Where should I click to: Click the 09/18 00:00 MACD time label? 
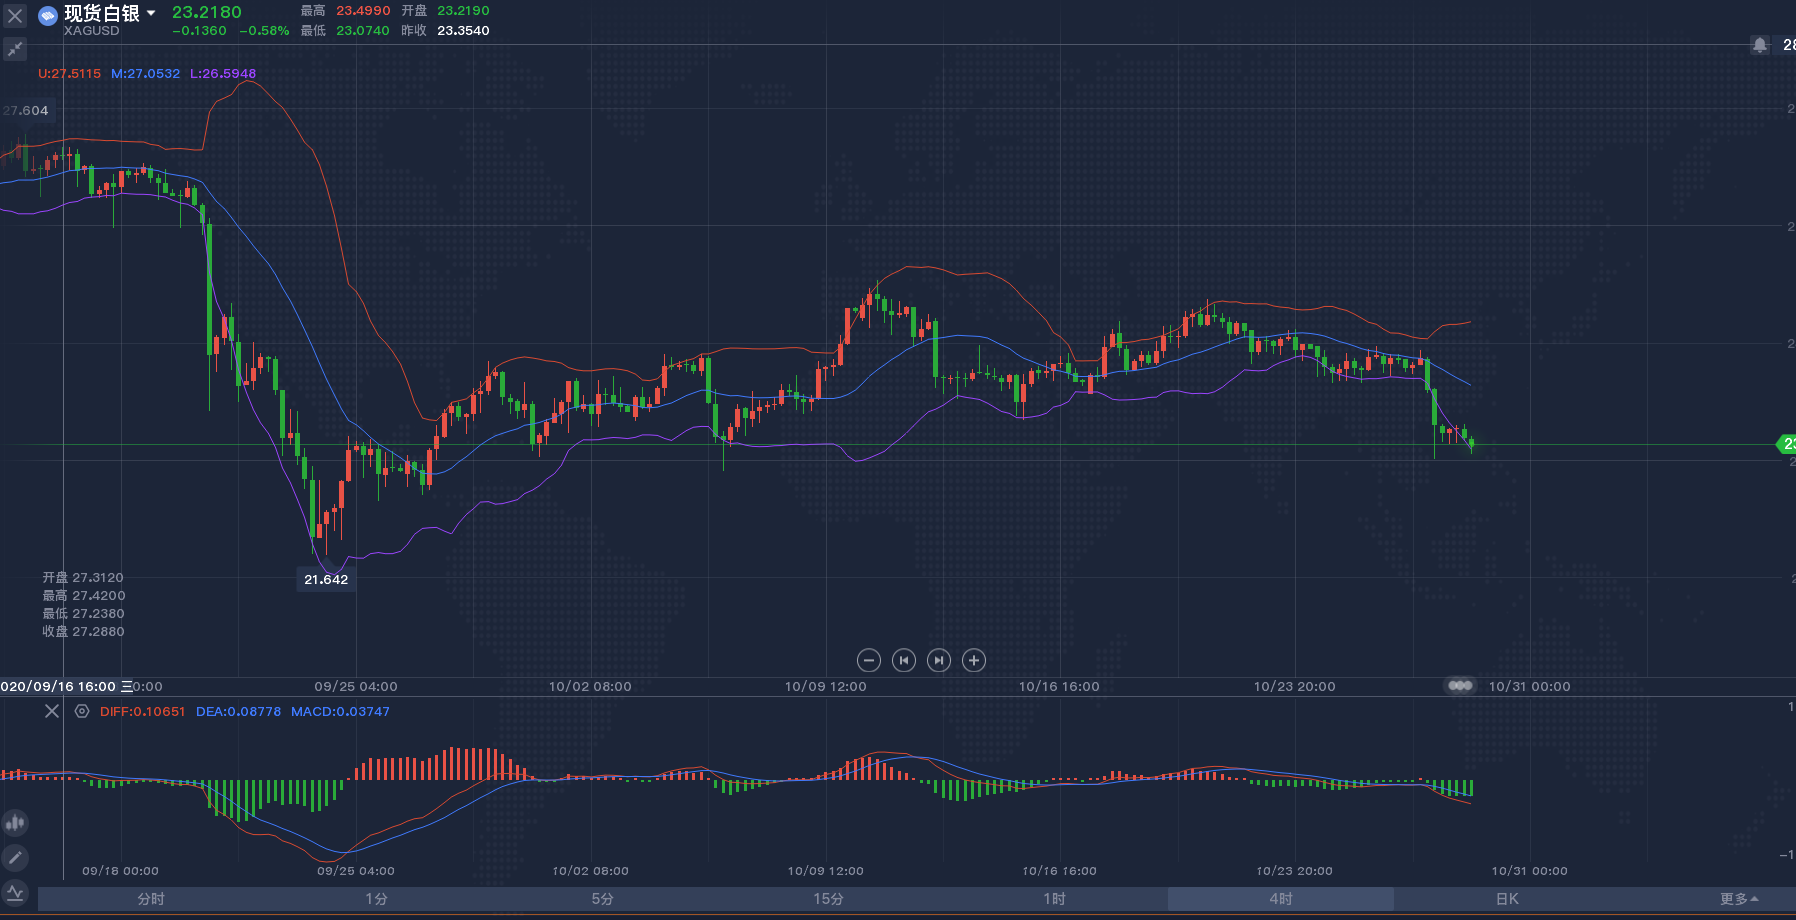(120, 871)
